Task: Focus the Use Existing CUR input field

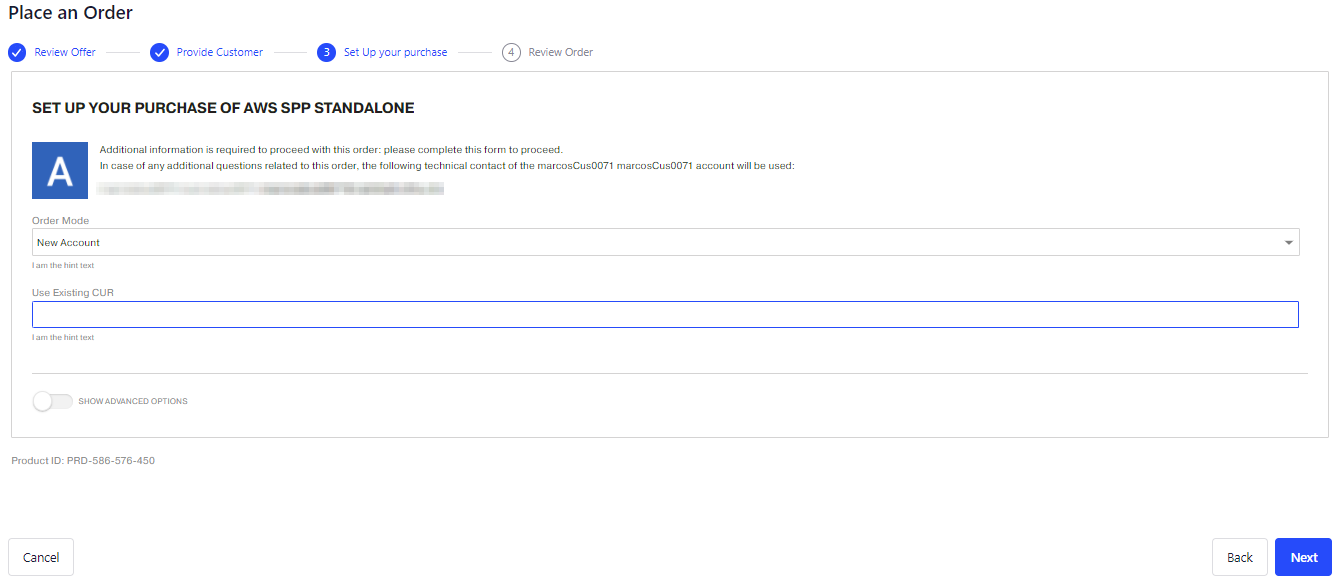Action: tap(665, 315)
